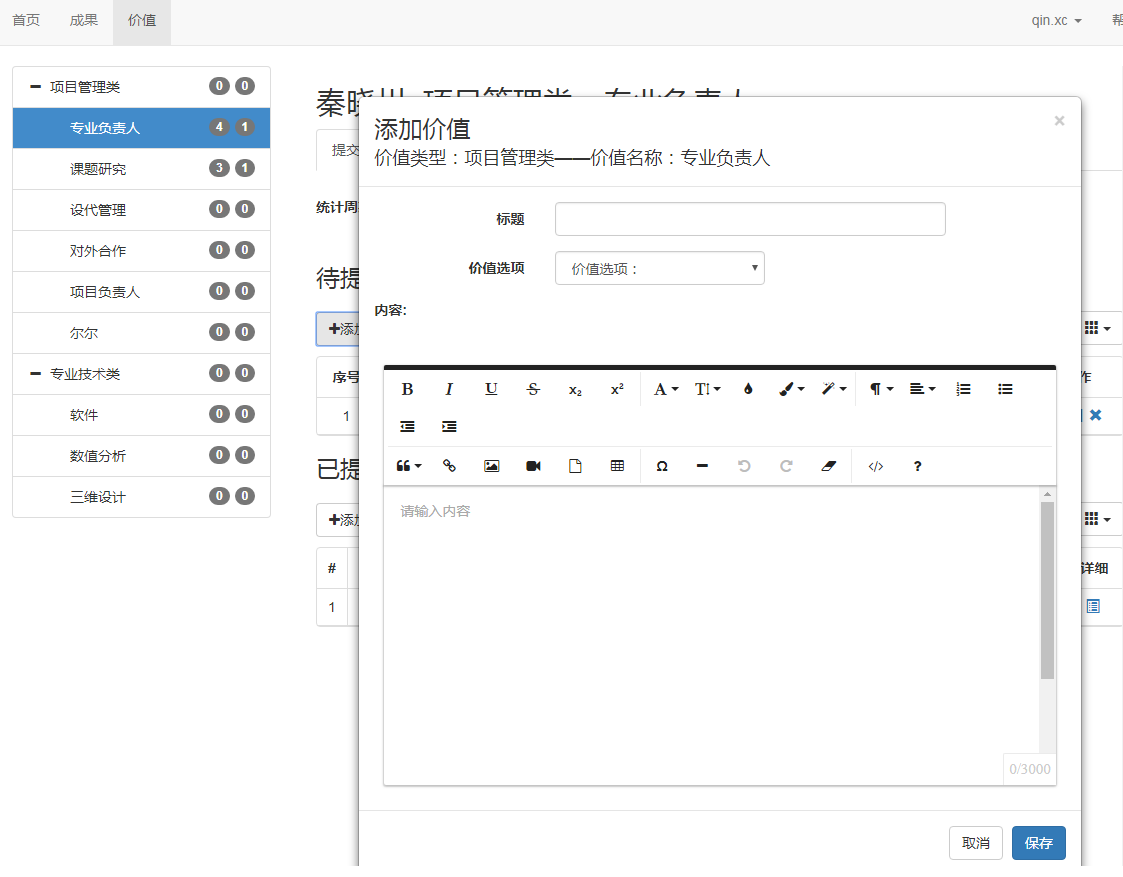1123x877 pixels.
Task: Open the qin.xc user menu
Action: point(1056,21)
